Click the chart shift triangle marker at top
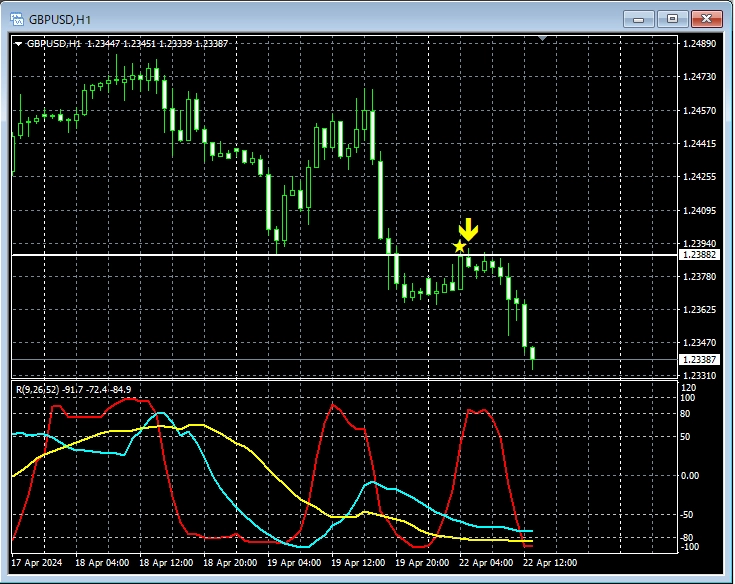Screen dimensions: 735x584 tap(542, 39)
